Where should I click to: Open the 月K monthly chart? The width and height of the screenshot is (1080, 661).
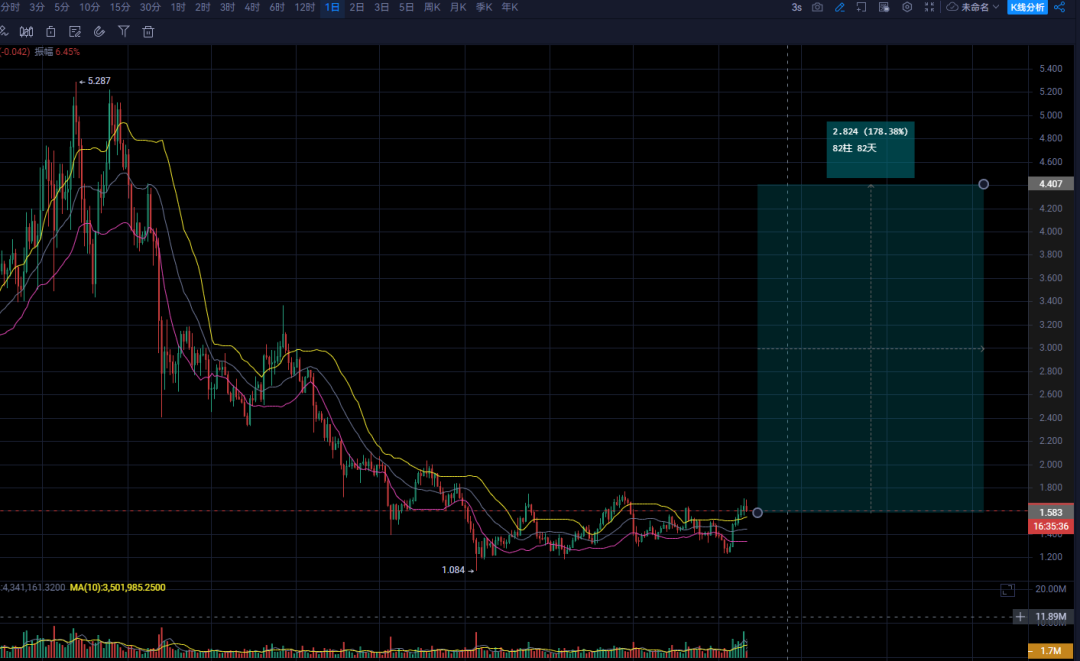(458, 8)
